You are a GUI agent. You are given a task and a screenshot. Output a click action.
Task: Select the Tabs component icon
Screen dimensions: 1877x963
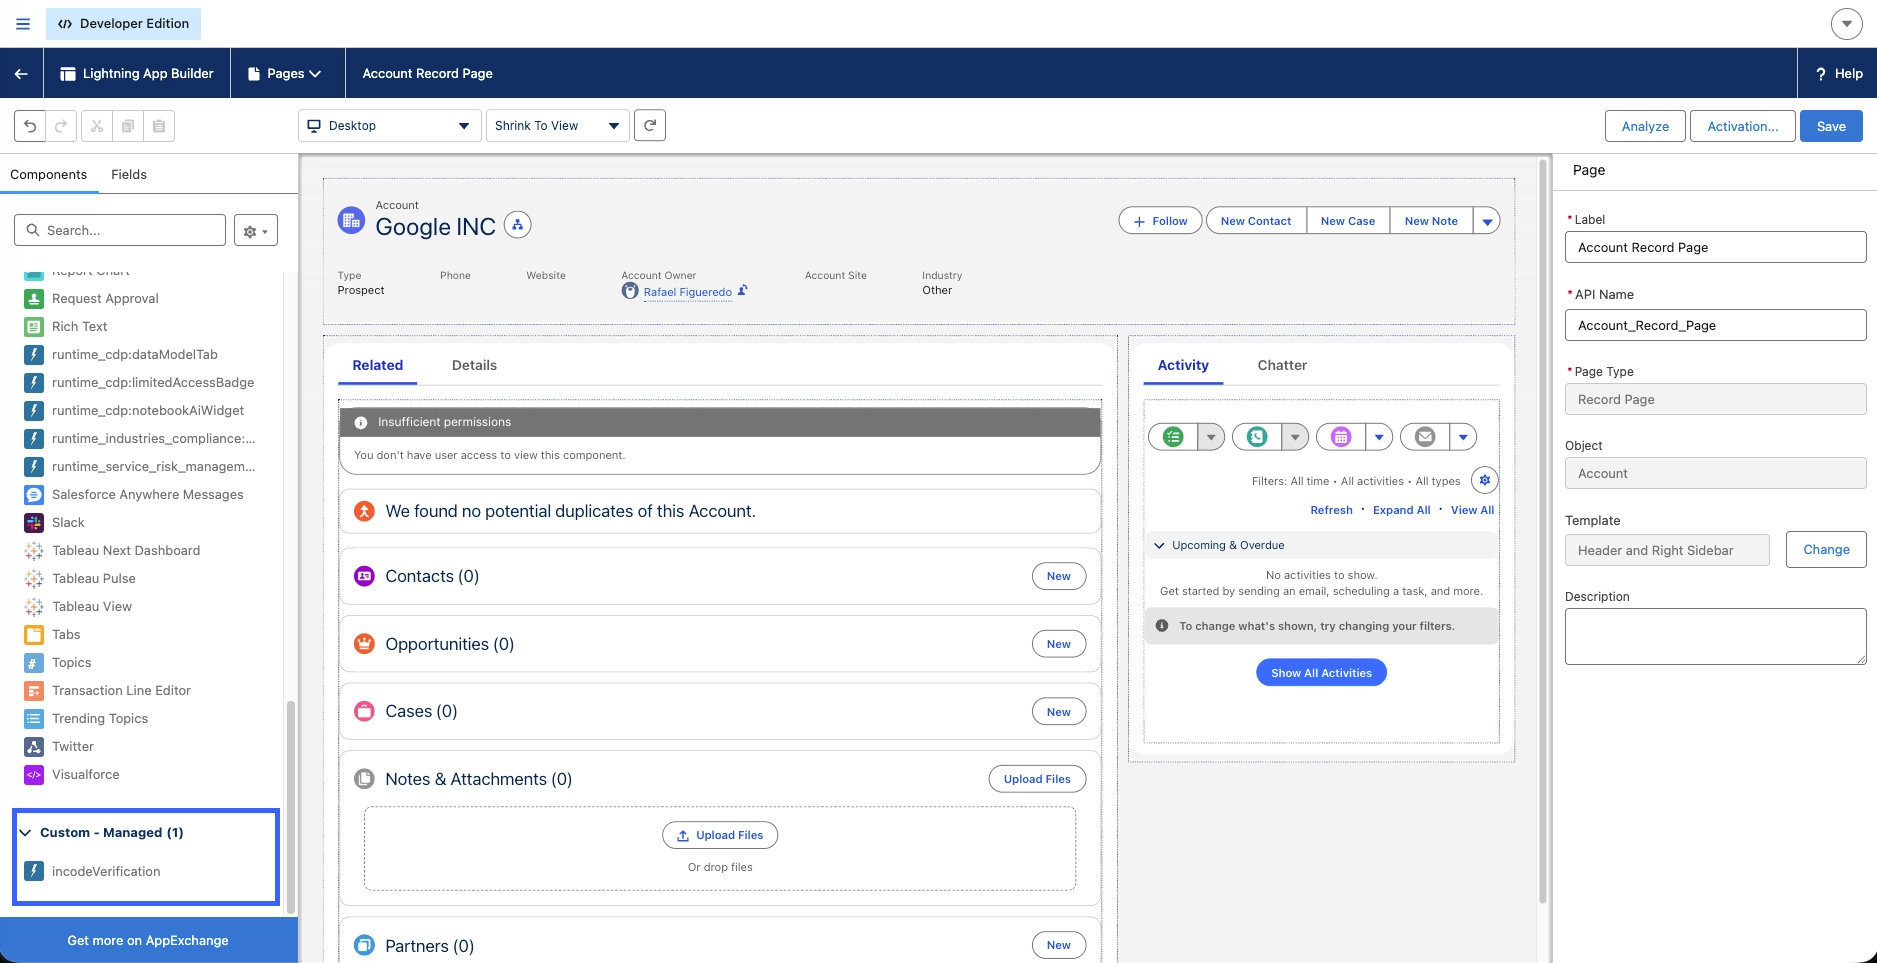click(34, 635)
